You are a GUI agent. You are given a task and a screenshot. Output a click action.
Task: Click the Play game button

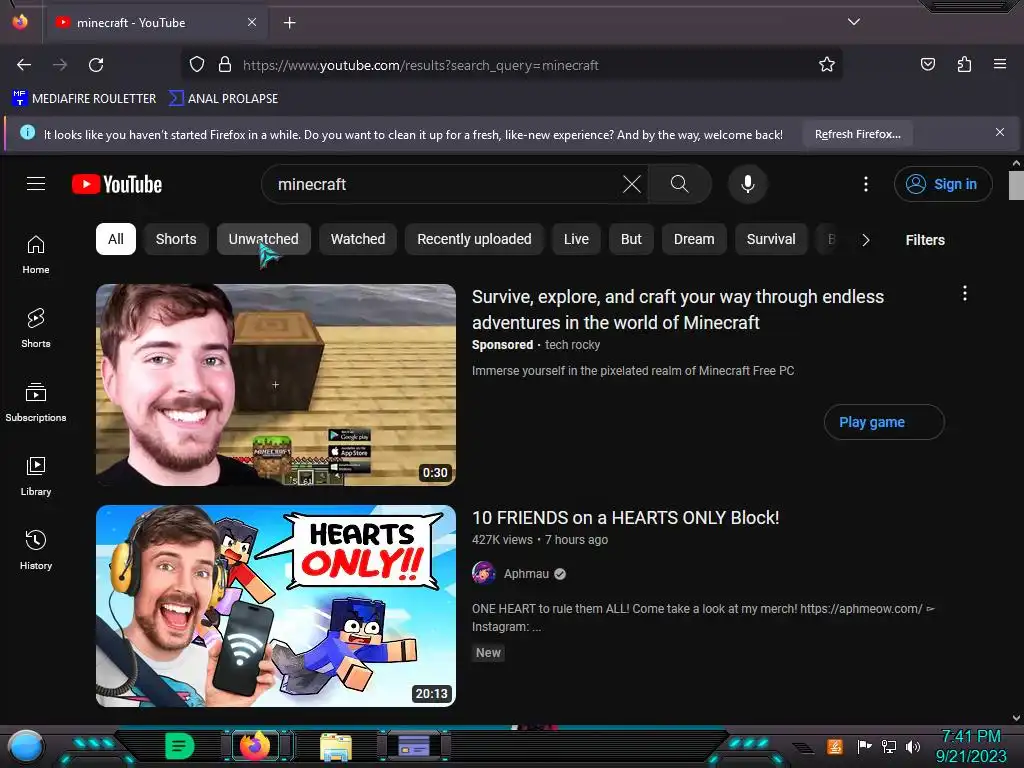[x=884, y=422]
